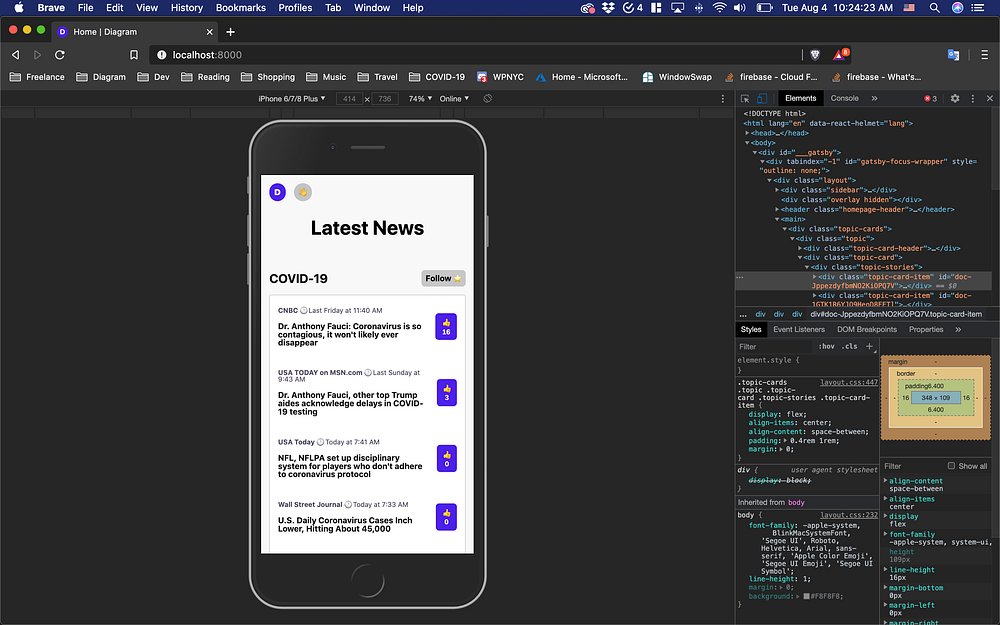The image size is (1000, 625).
Task: Enable the Show all checkbox in computed styles
Action: [x=951, y=466]
